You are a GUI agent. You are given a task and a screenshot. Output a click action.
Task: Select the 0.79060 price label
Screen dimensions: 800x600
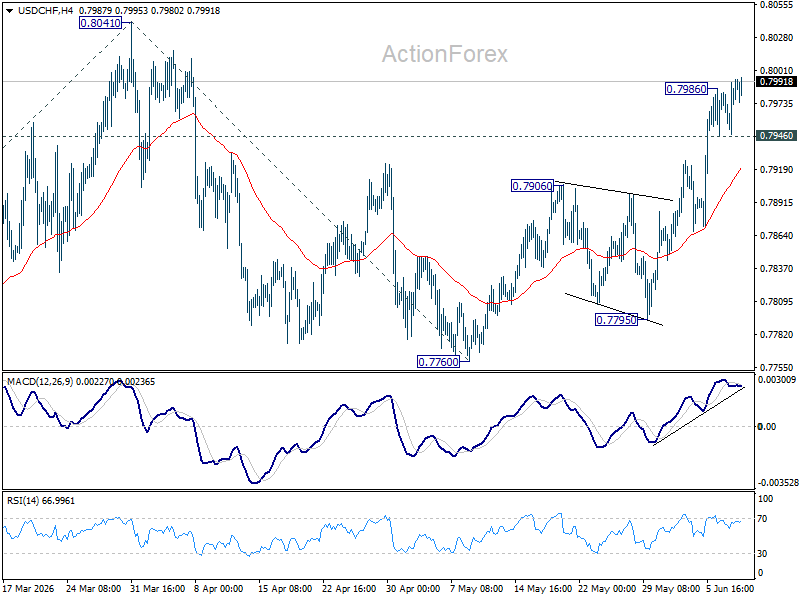pyautogui.click(x=532, y=186)
